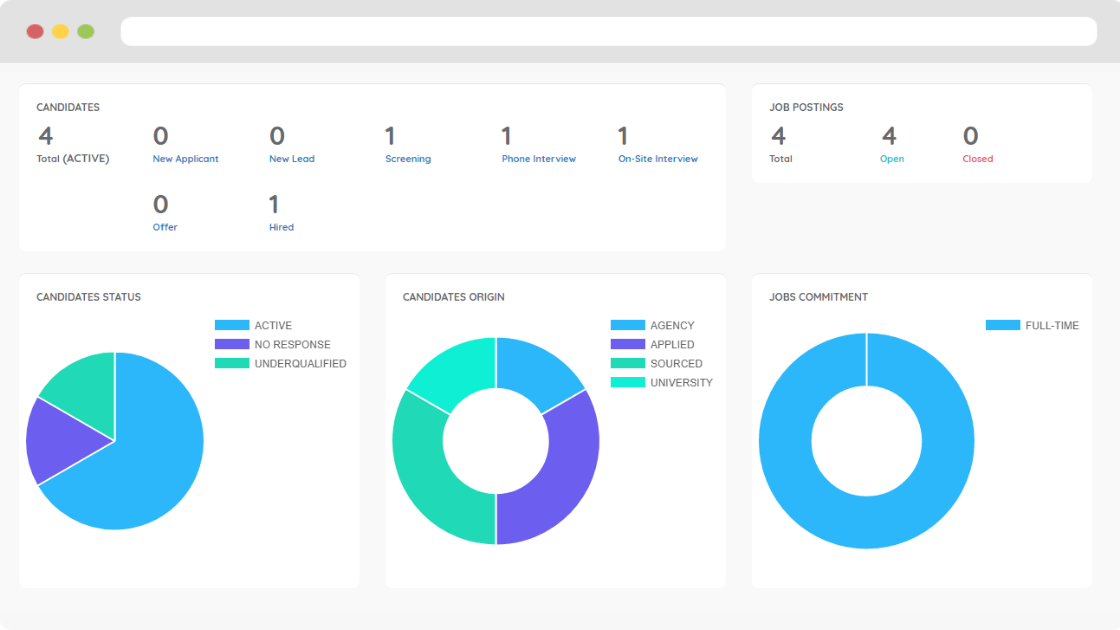This screenshot has height=630, width=1120.
Task: View Hired candidates link
Action: pos(281,227)
